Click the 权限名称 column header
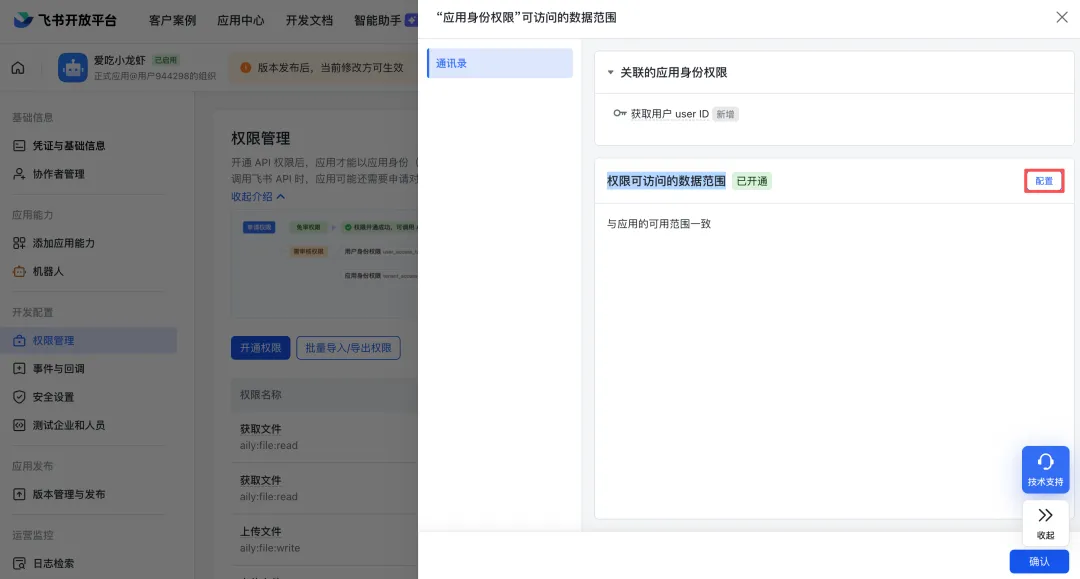The image size is (1080, 579). [x=260, y=394]
